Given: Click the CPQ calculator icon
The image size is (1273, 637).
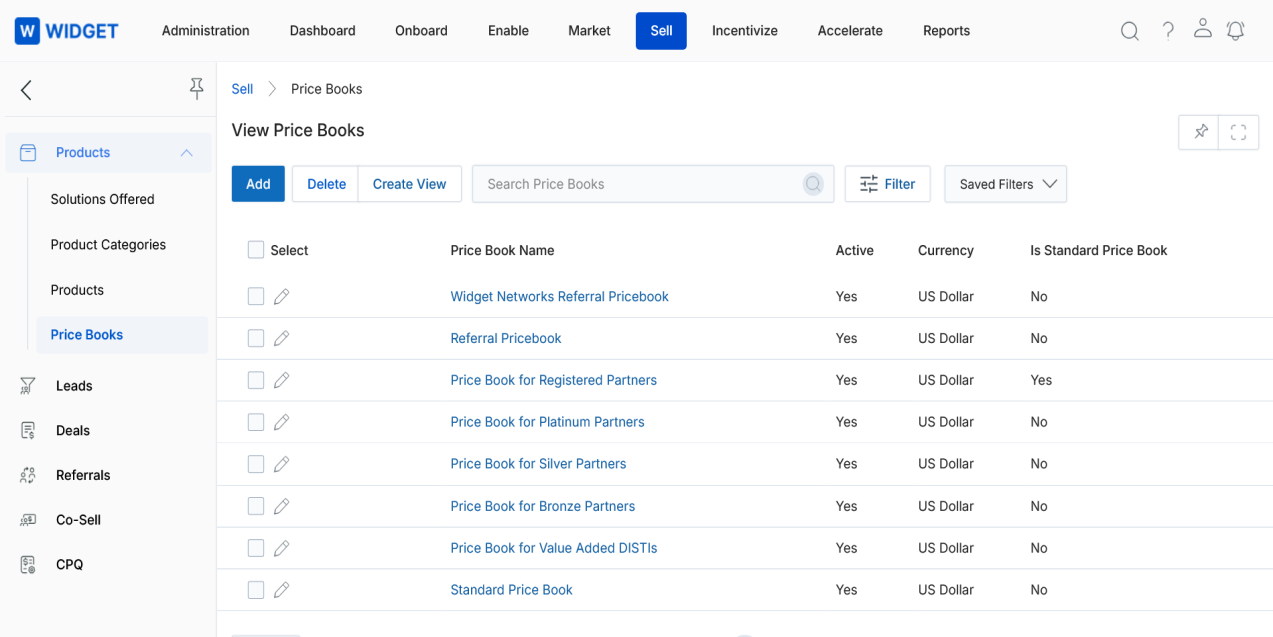Looking at the screenshot, I should pos(28,564).
